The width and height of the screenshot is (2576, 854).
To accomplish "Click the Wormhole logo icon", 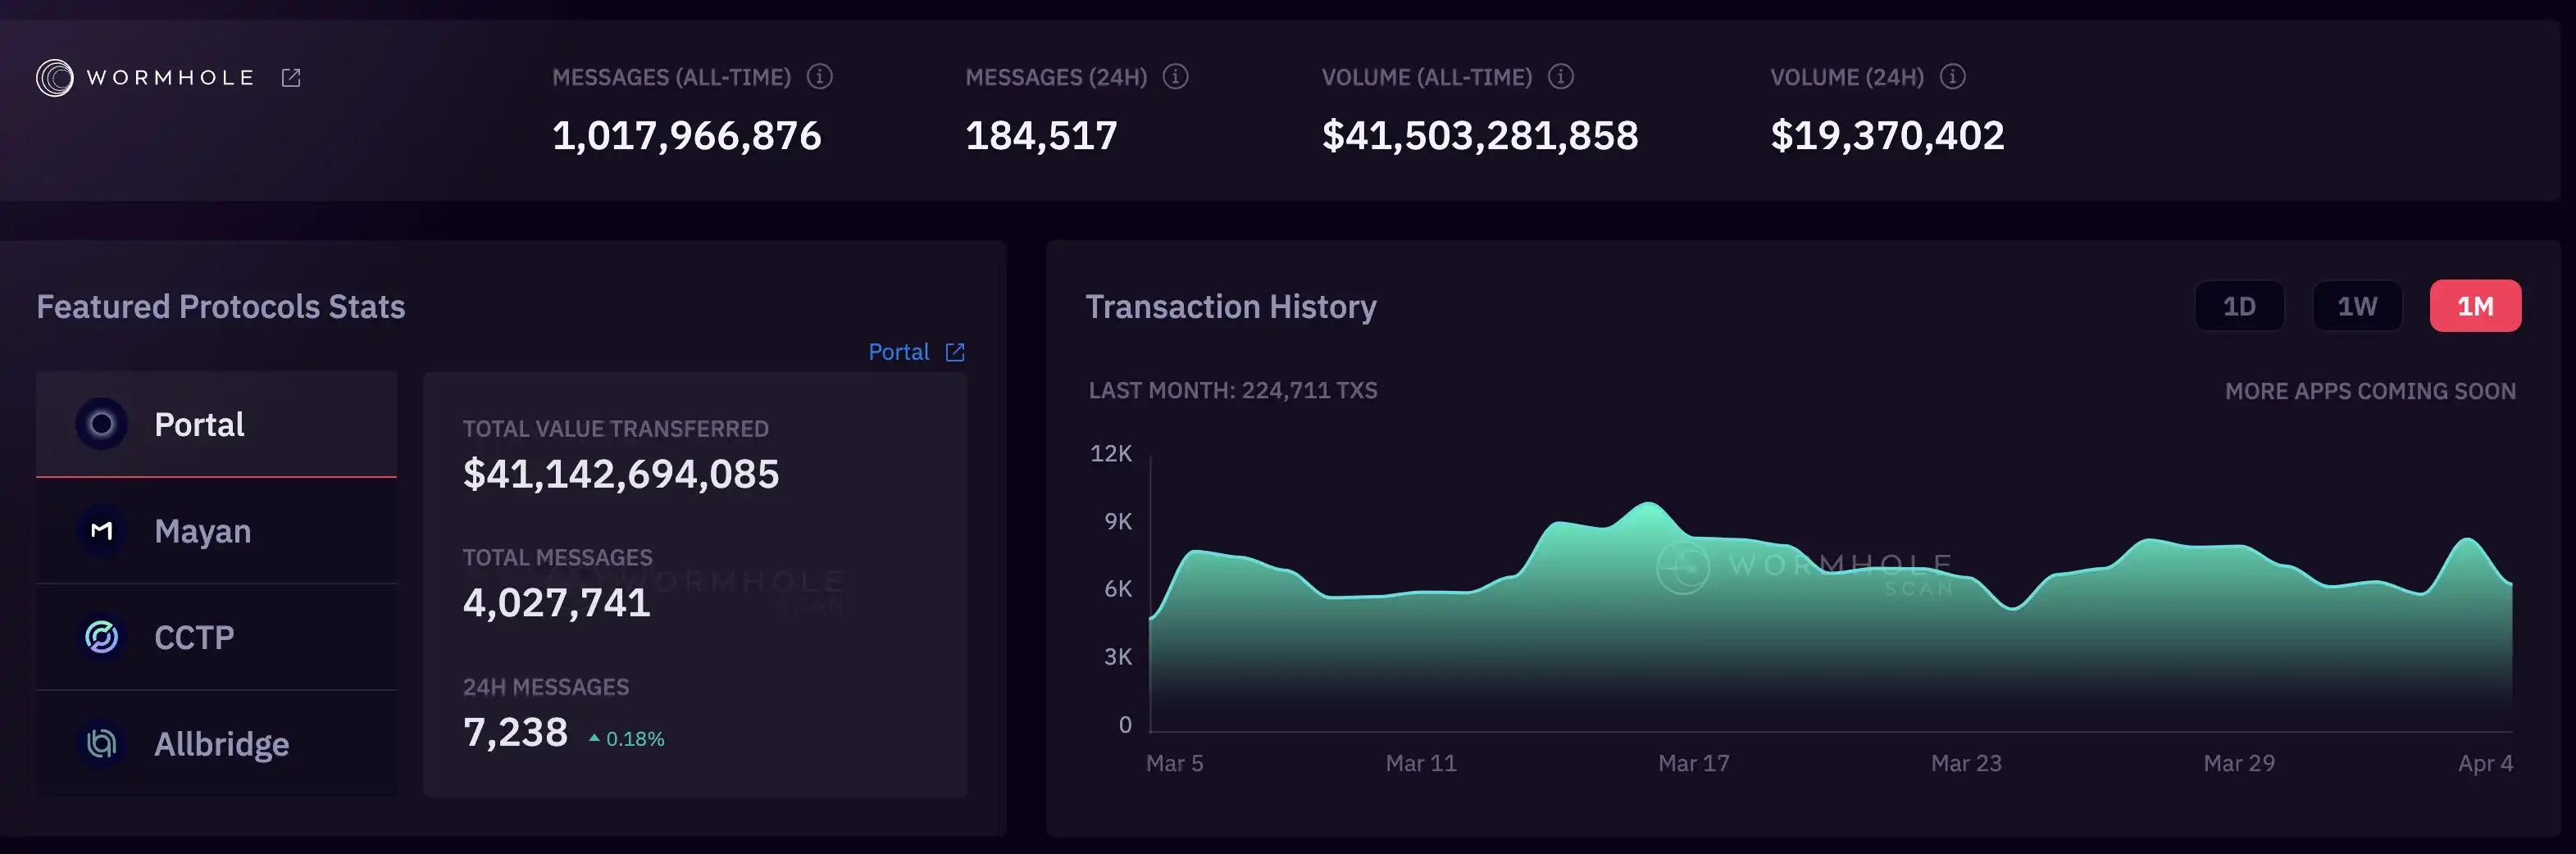I will point(55,78).
